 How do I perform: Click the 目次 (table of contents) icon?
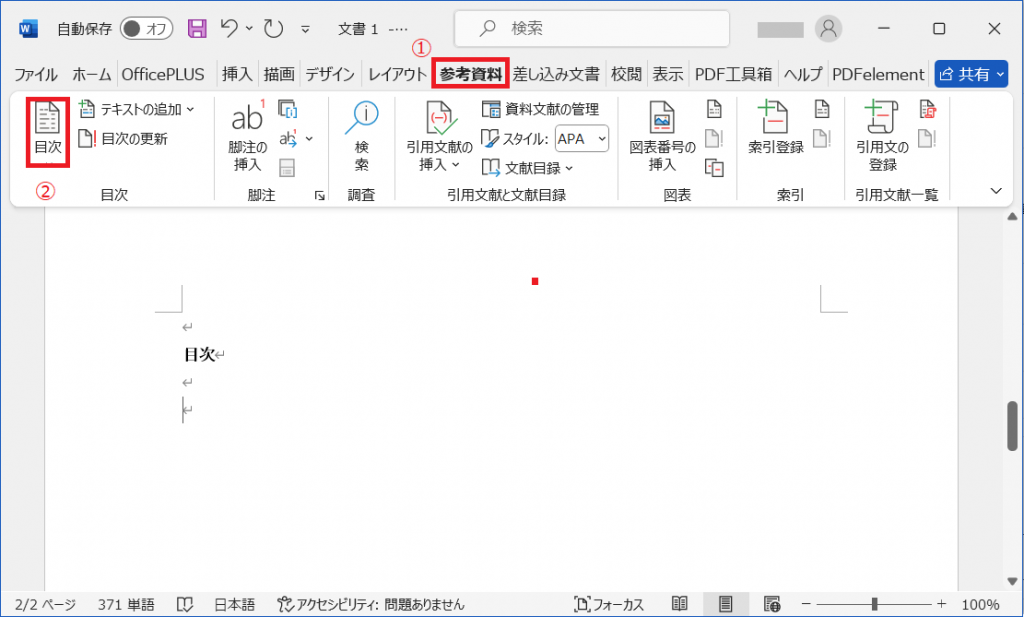click(47, 120)
